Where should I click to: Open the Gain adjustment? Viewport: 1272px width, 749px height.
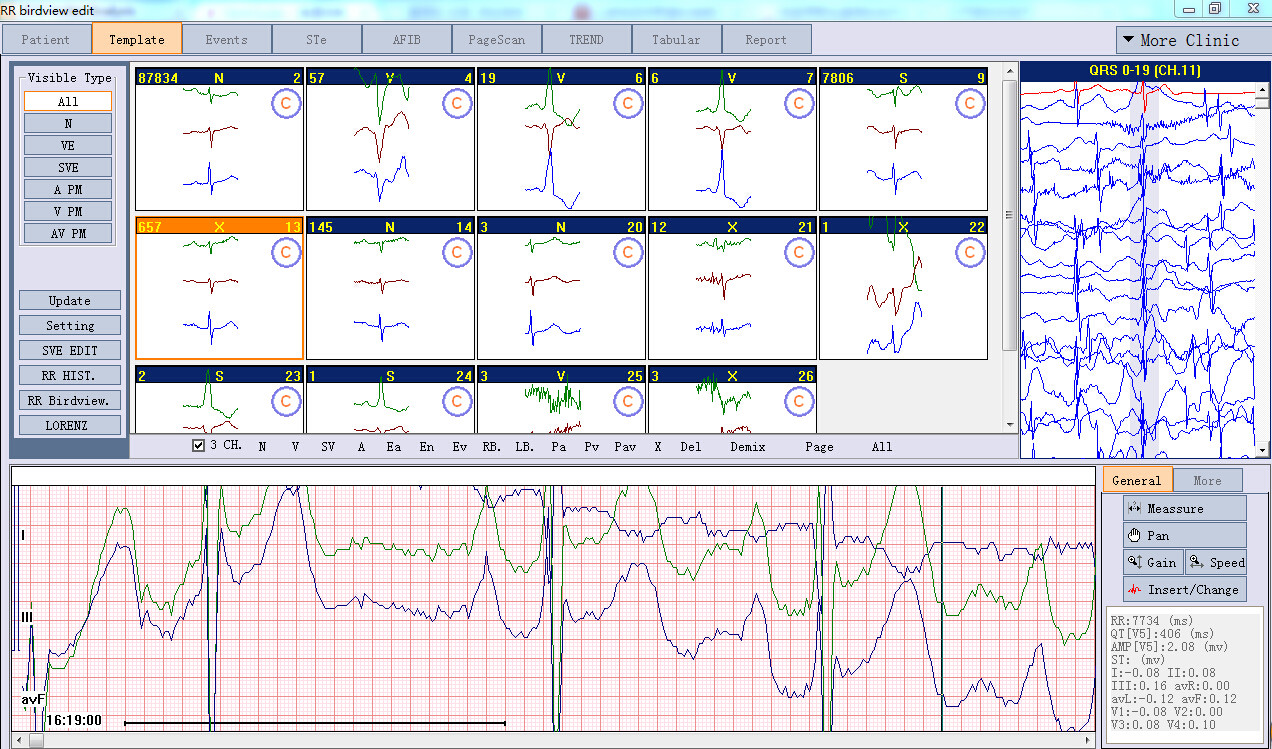(x=1153, y=562)
